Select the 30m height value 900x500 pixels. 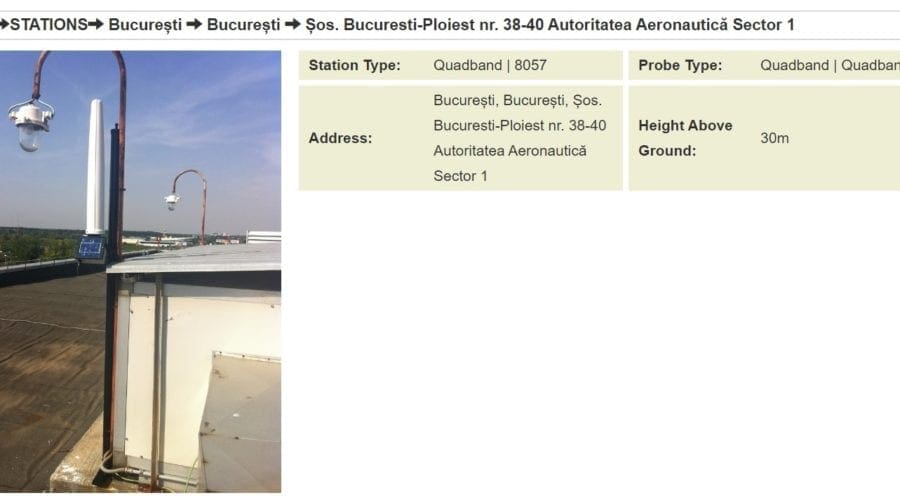774,138
